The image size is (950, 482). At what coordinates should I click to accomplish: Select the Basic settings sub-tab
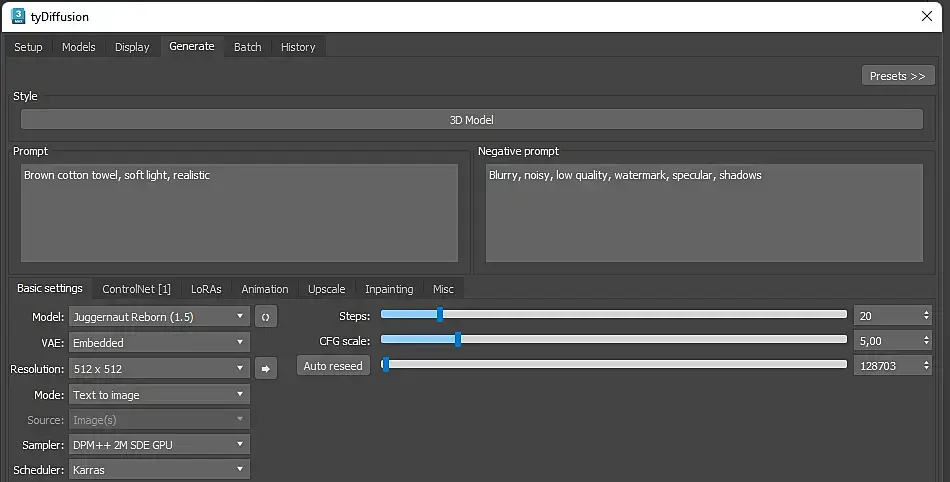click(50, 288)
